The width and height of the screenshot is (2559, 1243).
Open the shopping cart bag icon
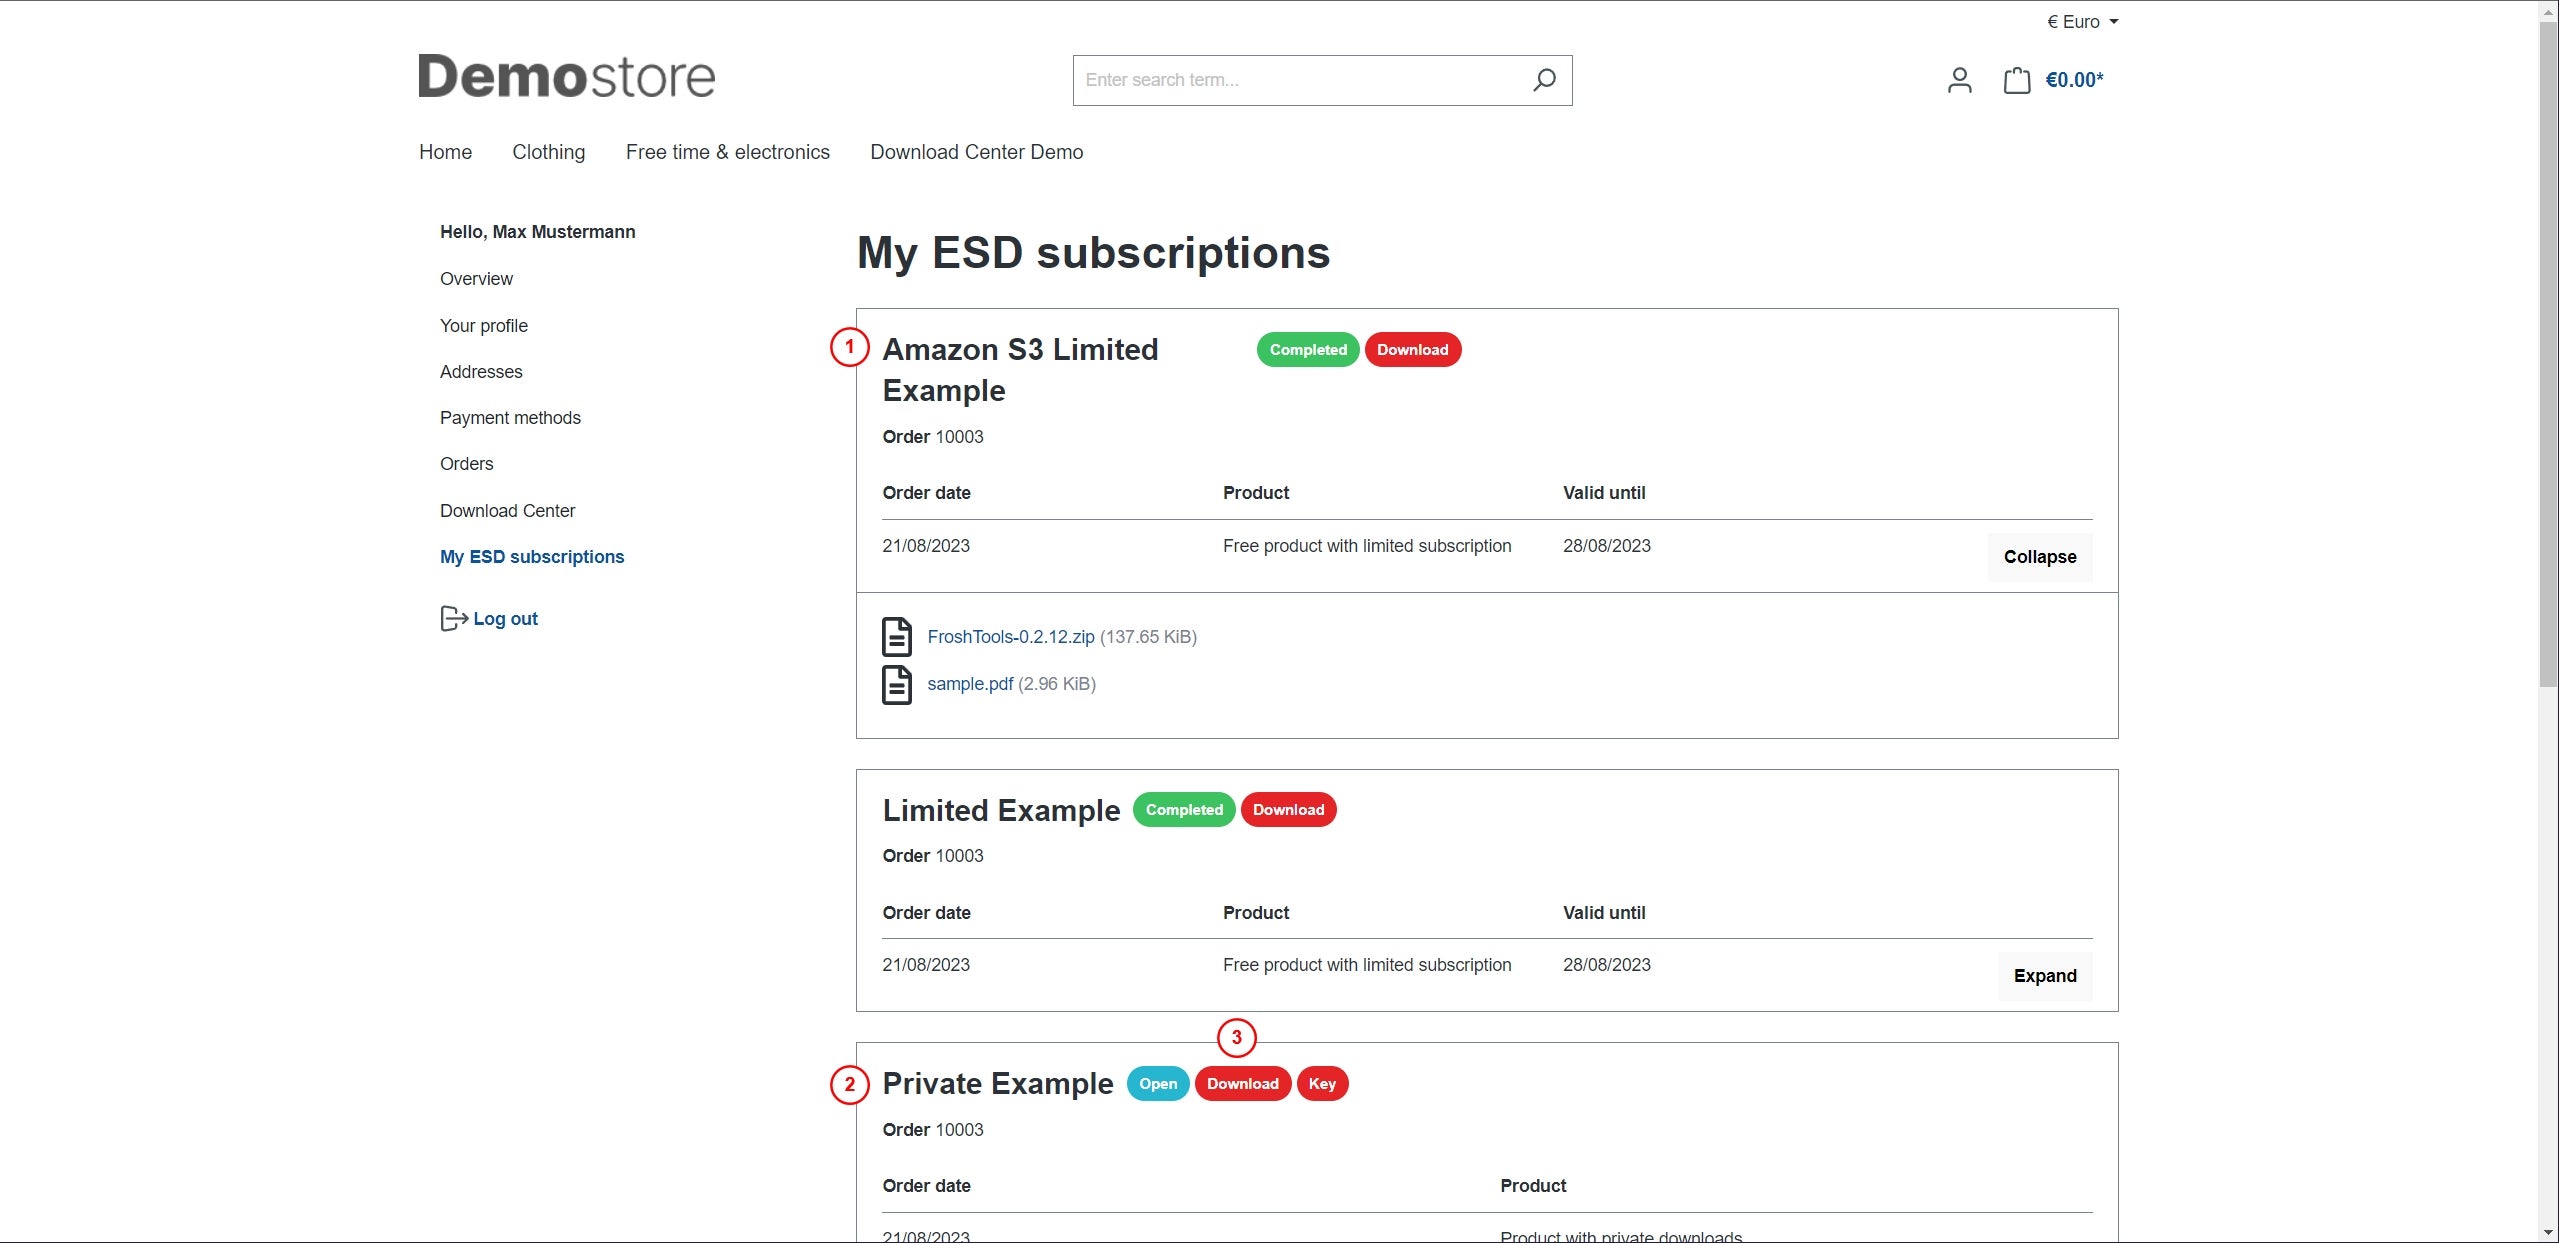[x=2017, y=80]
